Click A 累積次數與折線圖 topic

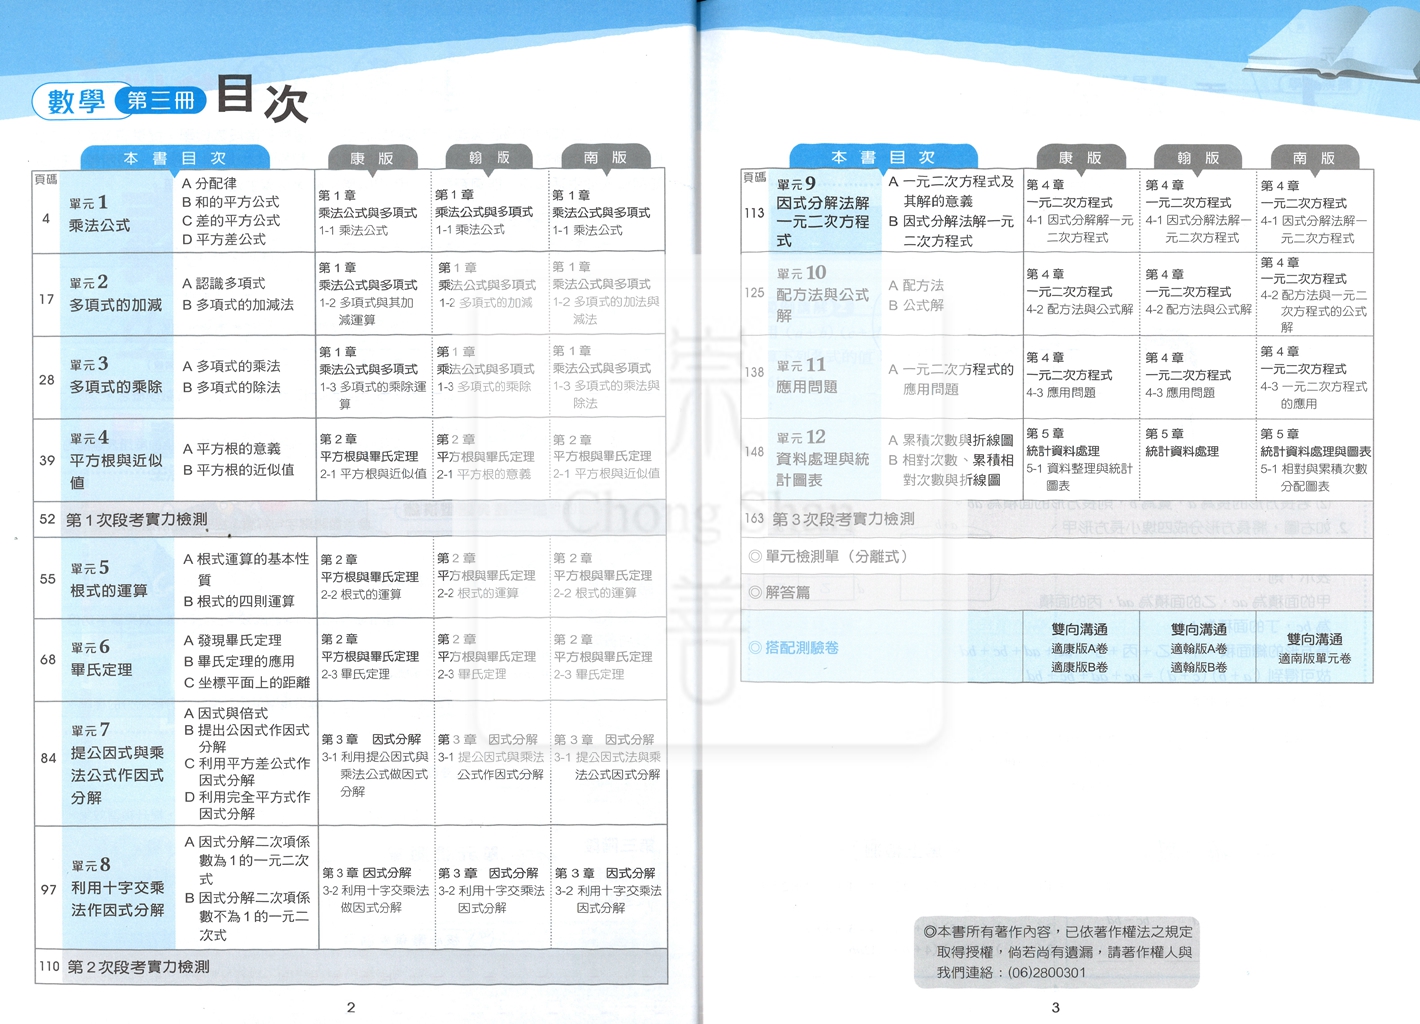(951, 440)
